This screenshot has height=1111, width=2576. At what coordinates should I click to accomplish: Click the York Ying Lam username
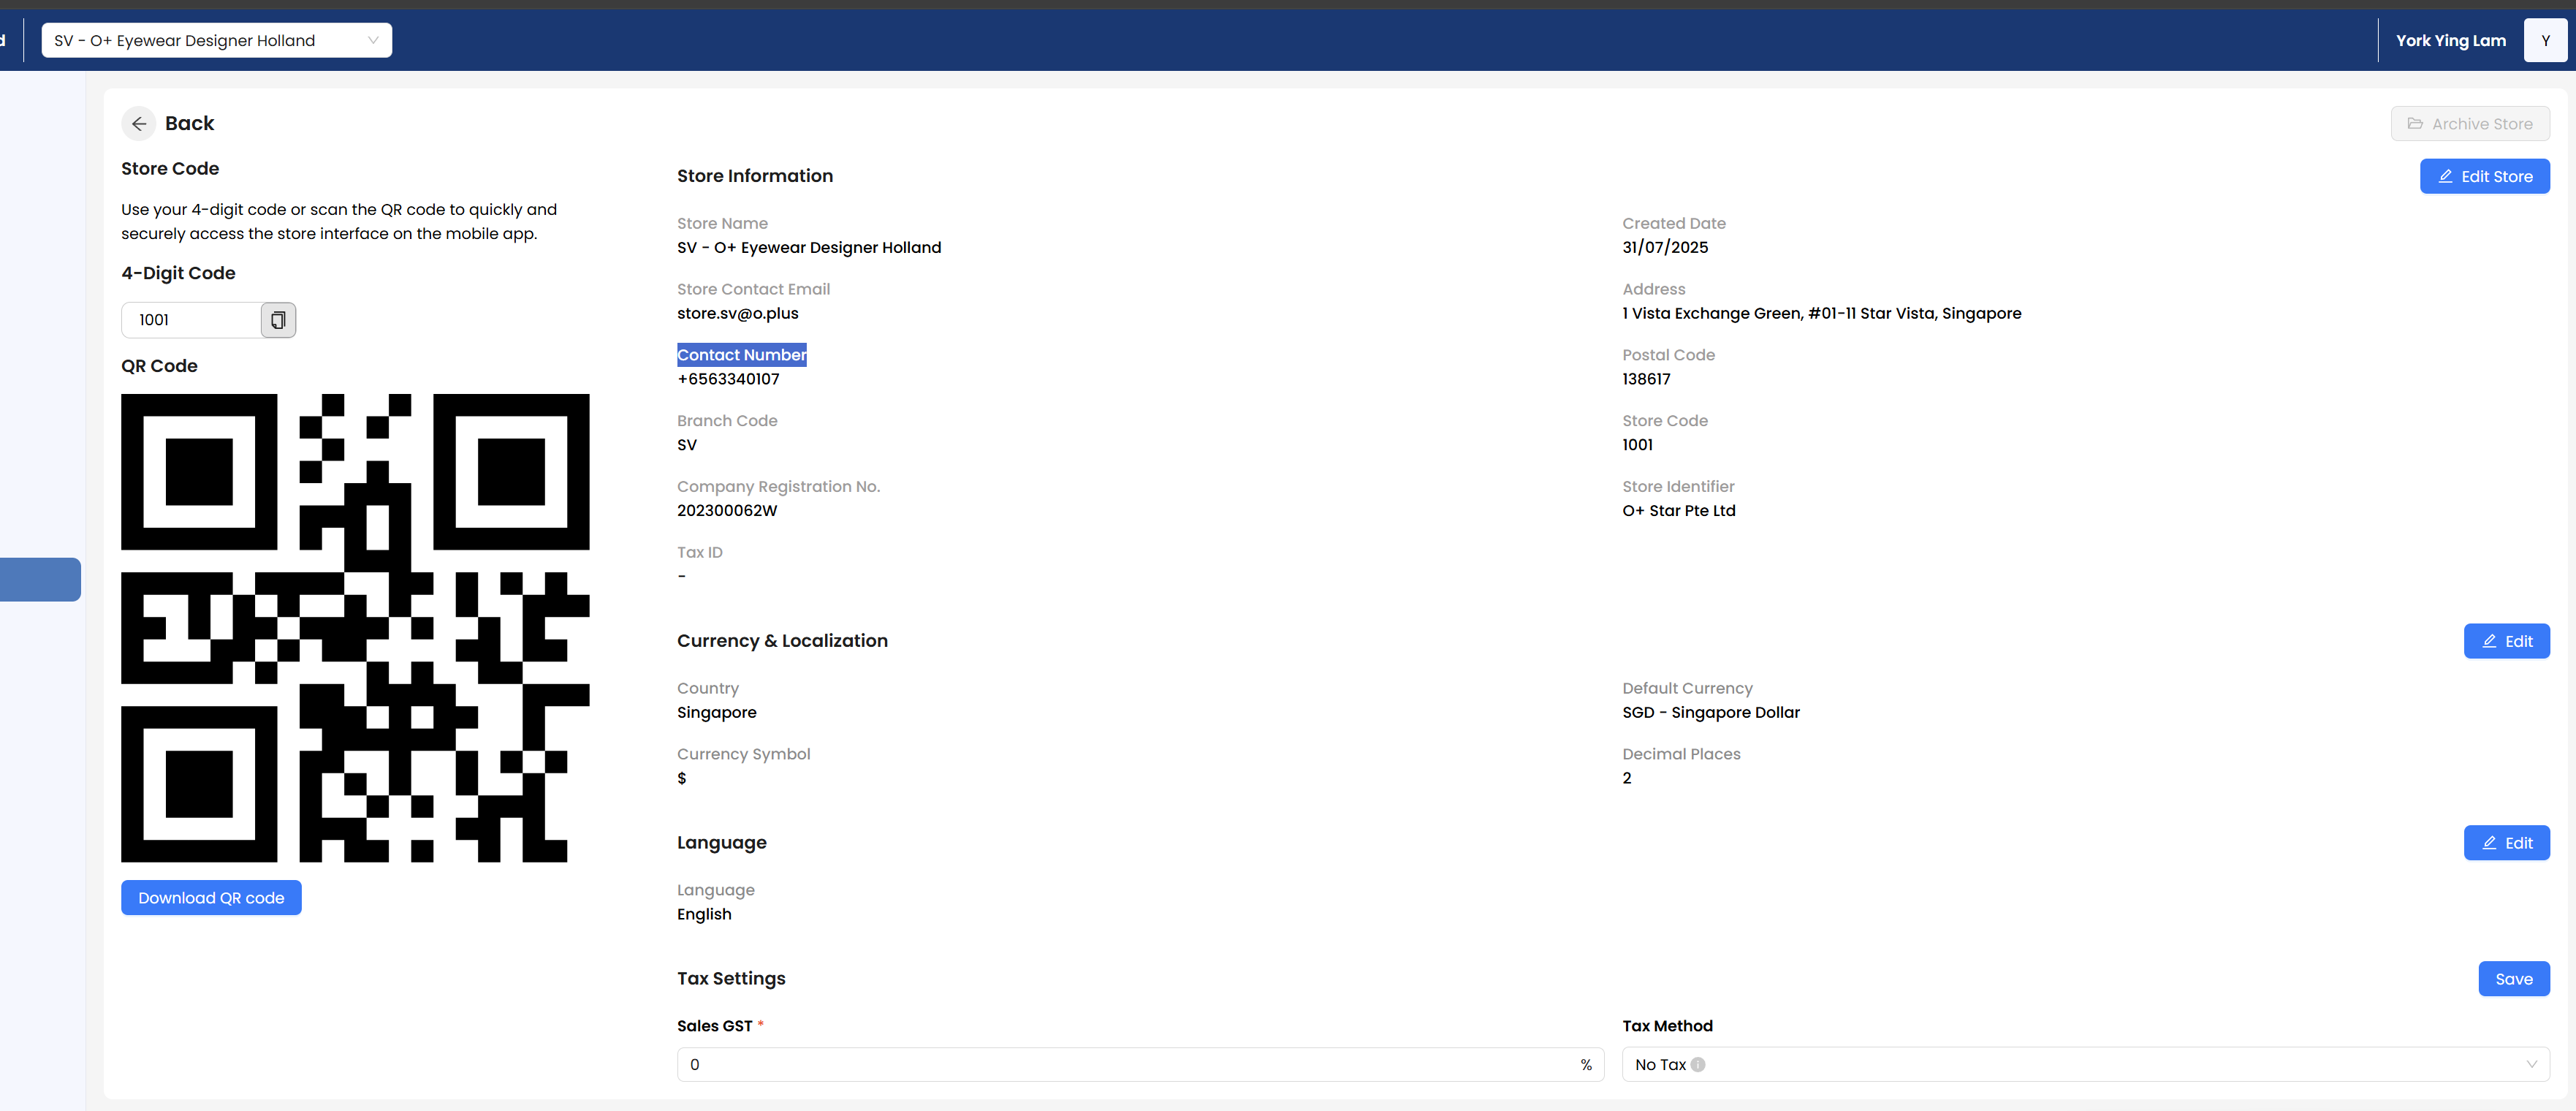2451,41
